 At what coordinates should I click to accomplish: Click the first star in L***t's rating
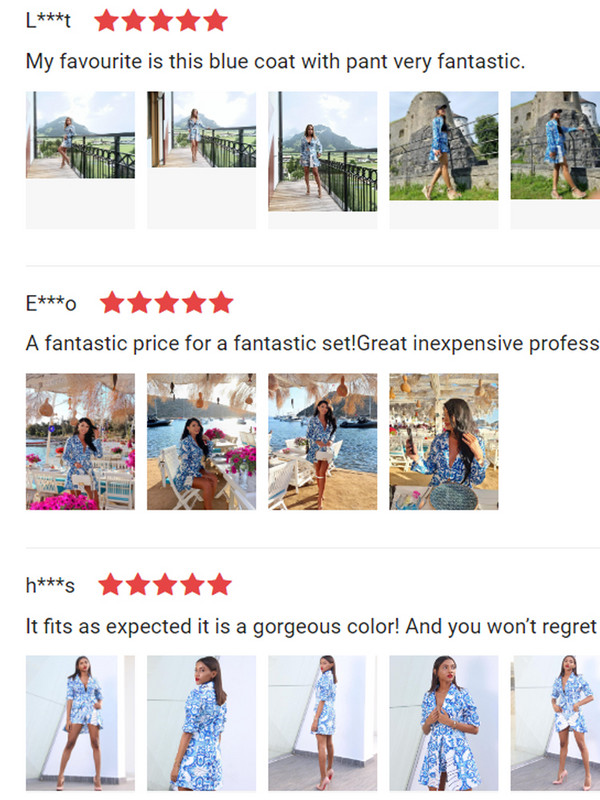[x=106, y=21]
